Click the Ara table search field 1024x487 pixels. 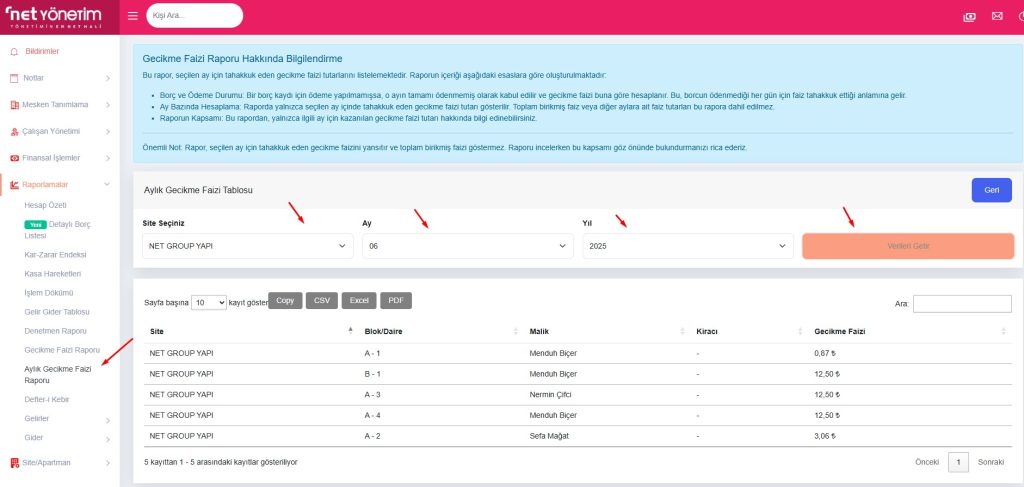pos(962,304)
